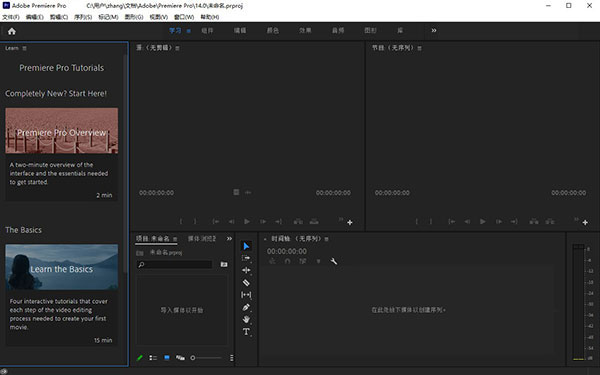Open Premiere Pro Overview tutorial
600x375 pixels.
(x=62, y=130)
